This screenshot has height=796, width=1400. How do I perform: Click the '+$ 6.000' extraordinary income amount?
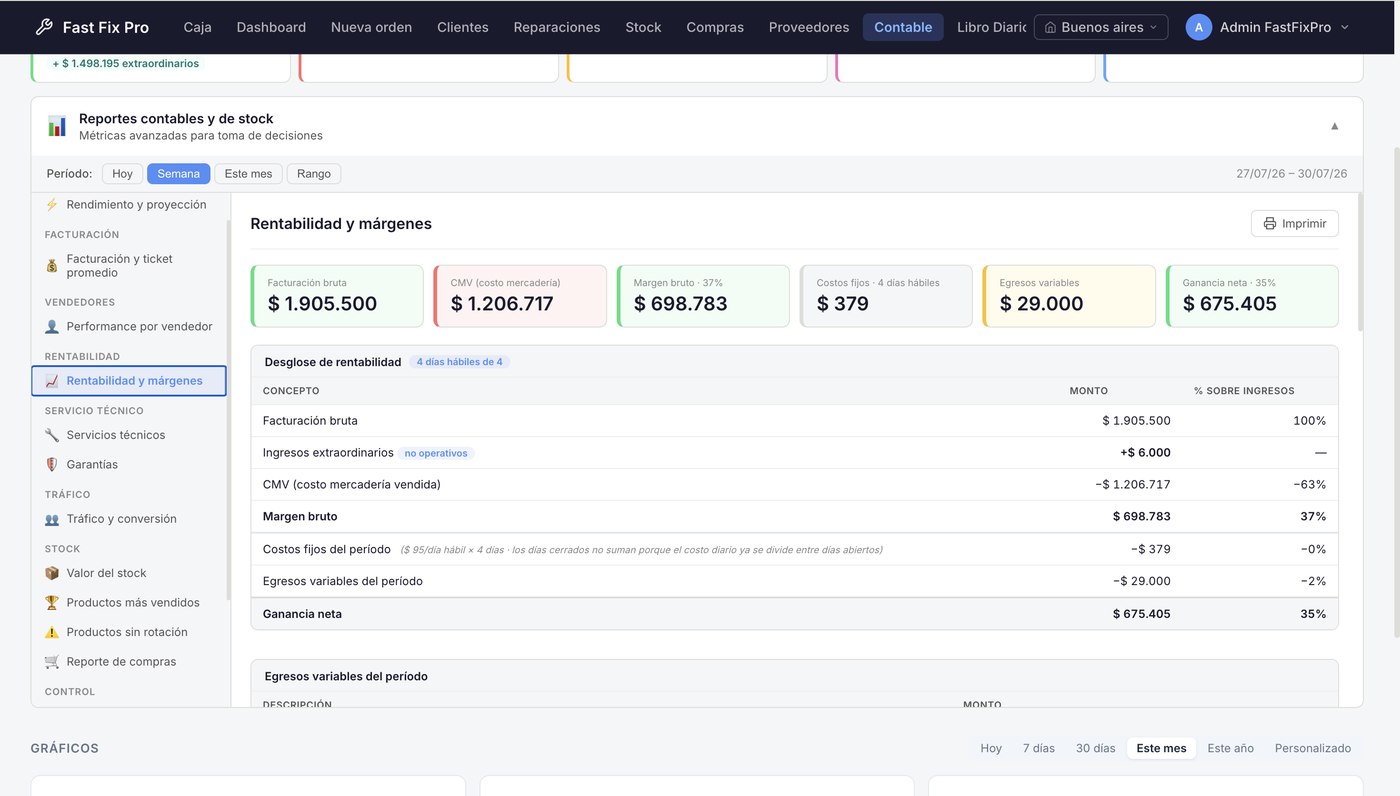[x=1145, y=453]
